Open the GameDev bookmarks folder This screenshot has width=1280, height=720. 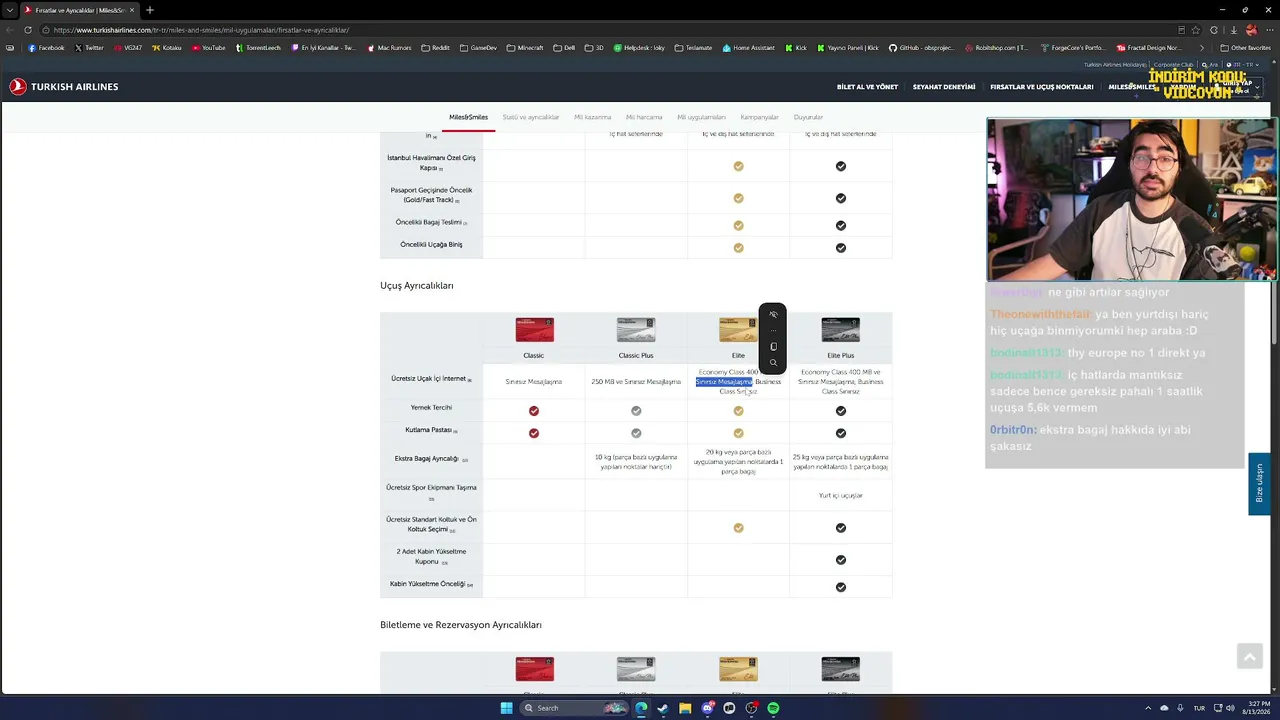click(x=478, y=48)
